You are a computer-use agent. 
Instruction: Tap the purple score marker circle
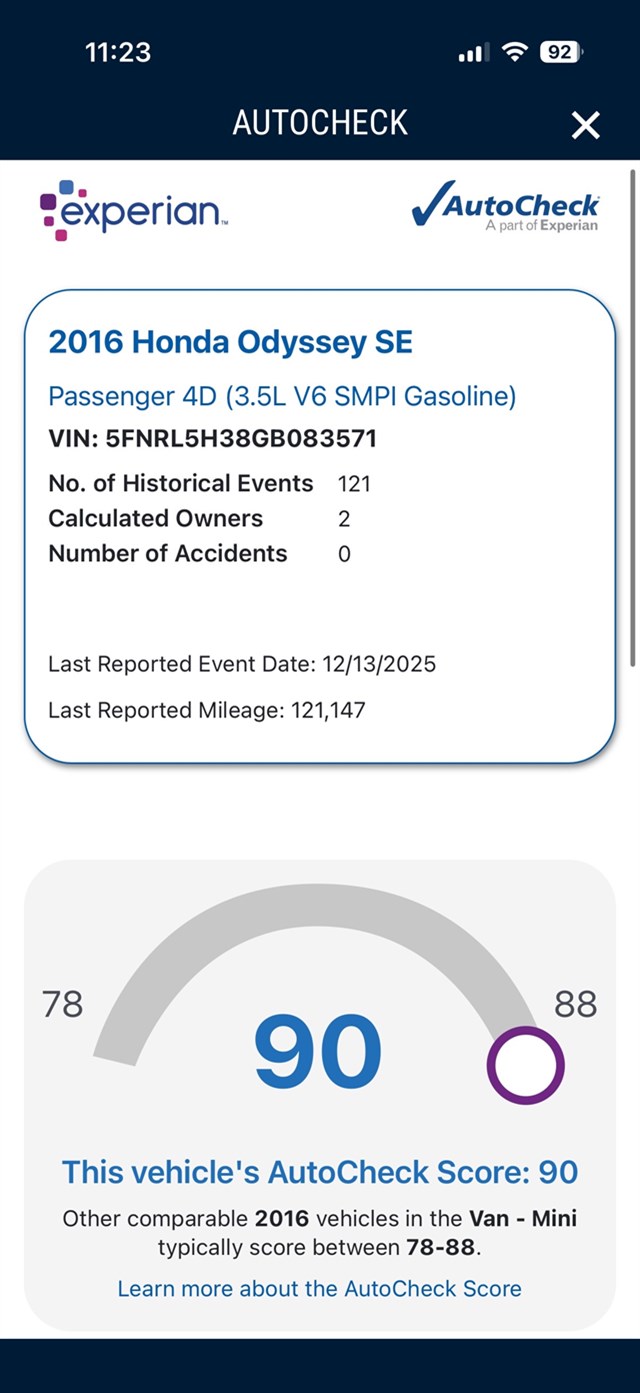click(x=526, y=1065)
